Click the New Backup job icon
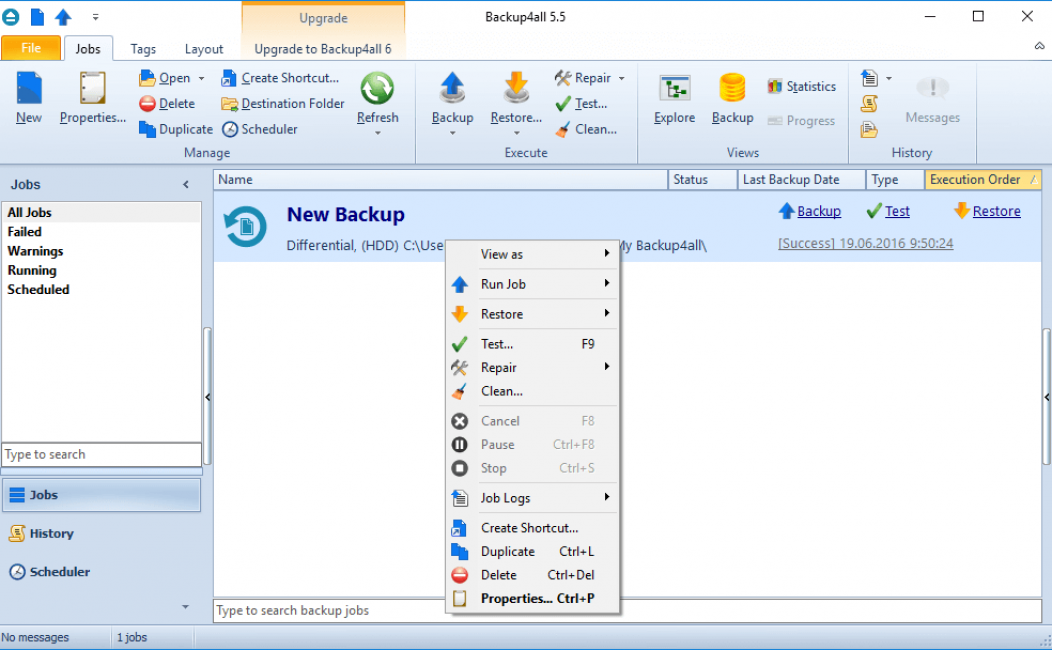 [x=245, y=227]
